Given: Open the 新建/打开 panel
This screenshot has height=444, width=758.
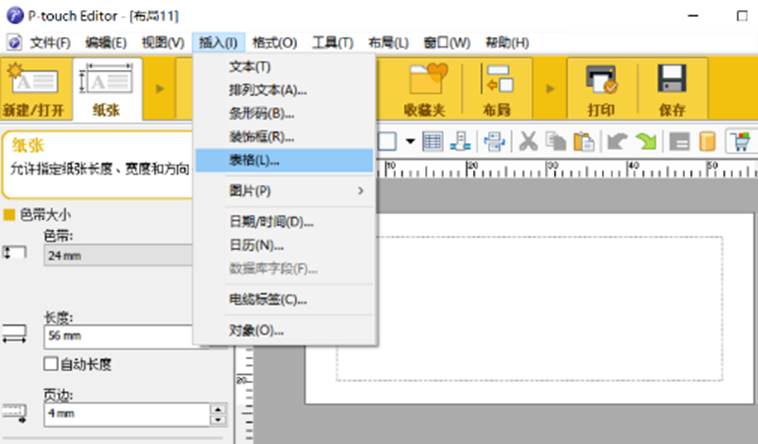Looking at the screenshot, I should click(35, 89).
